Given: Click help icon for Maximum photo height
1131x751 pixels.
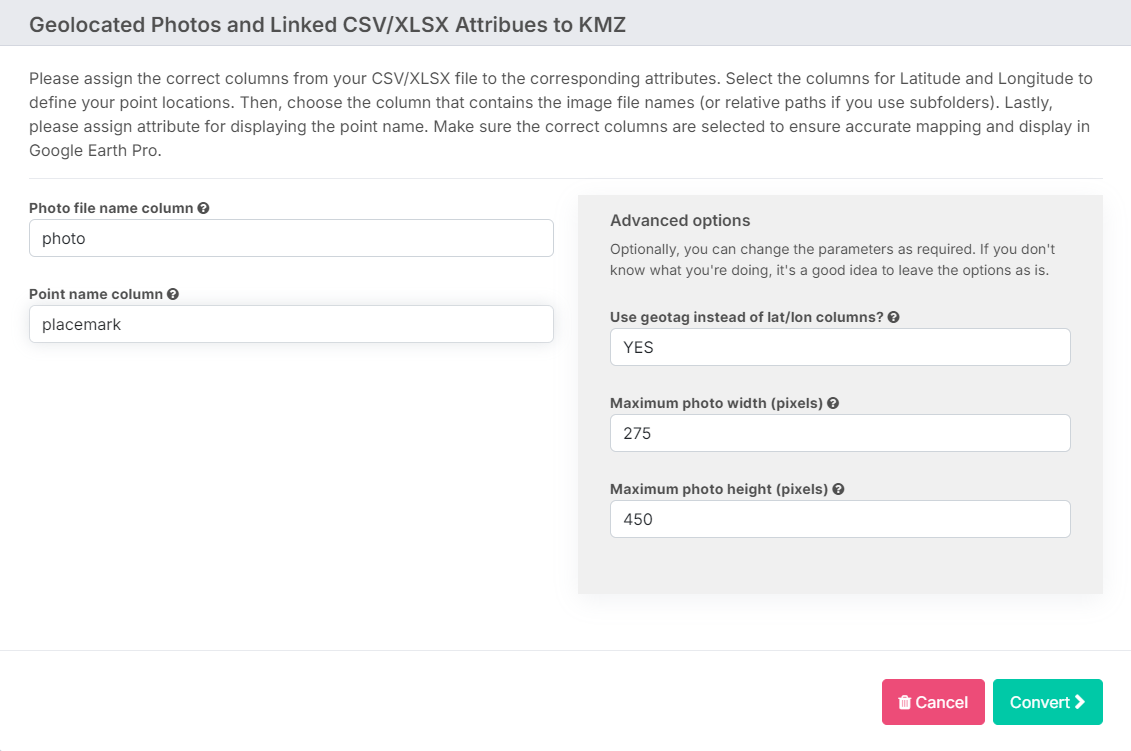Looking at the screenshot, I should click(x=837, y=489).
